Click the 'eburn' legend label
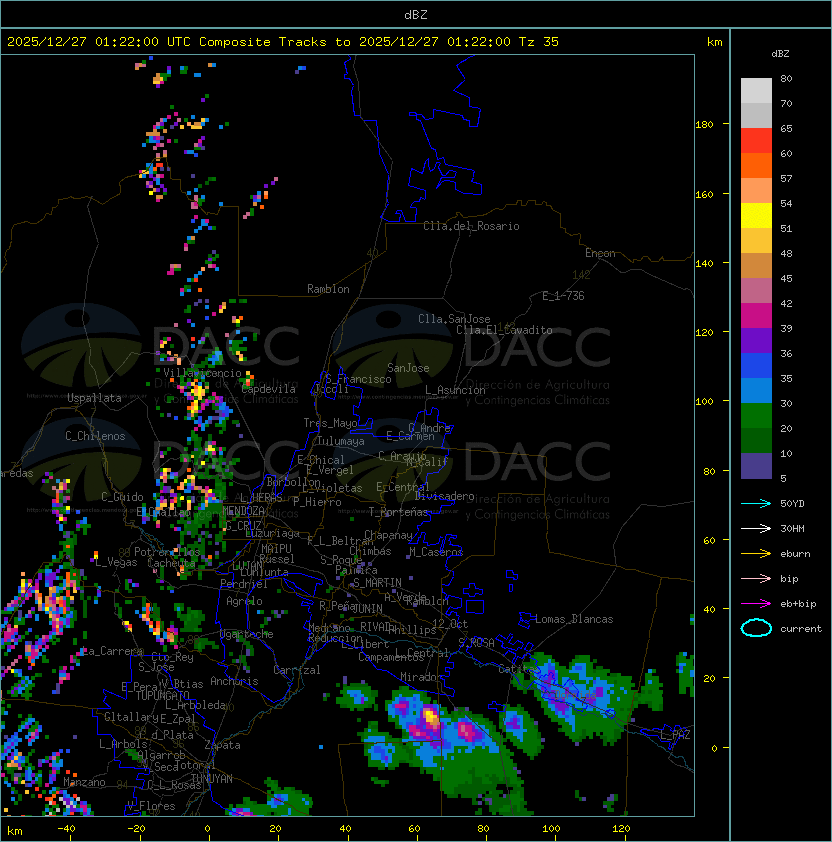The image size is (832, 842). [x=795, y=554]
